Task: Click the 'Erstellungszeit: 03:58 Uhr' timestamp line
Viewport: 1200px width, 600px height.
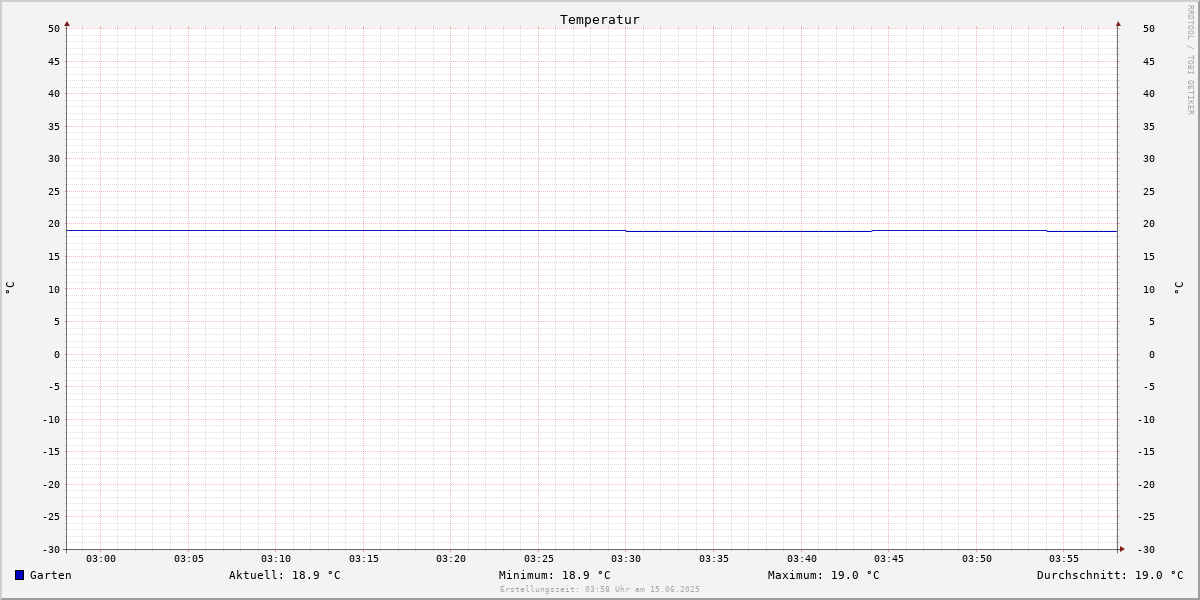Action: click(600, 589)
